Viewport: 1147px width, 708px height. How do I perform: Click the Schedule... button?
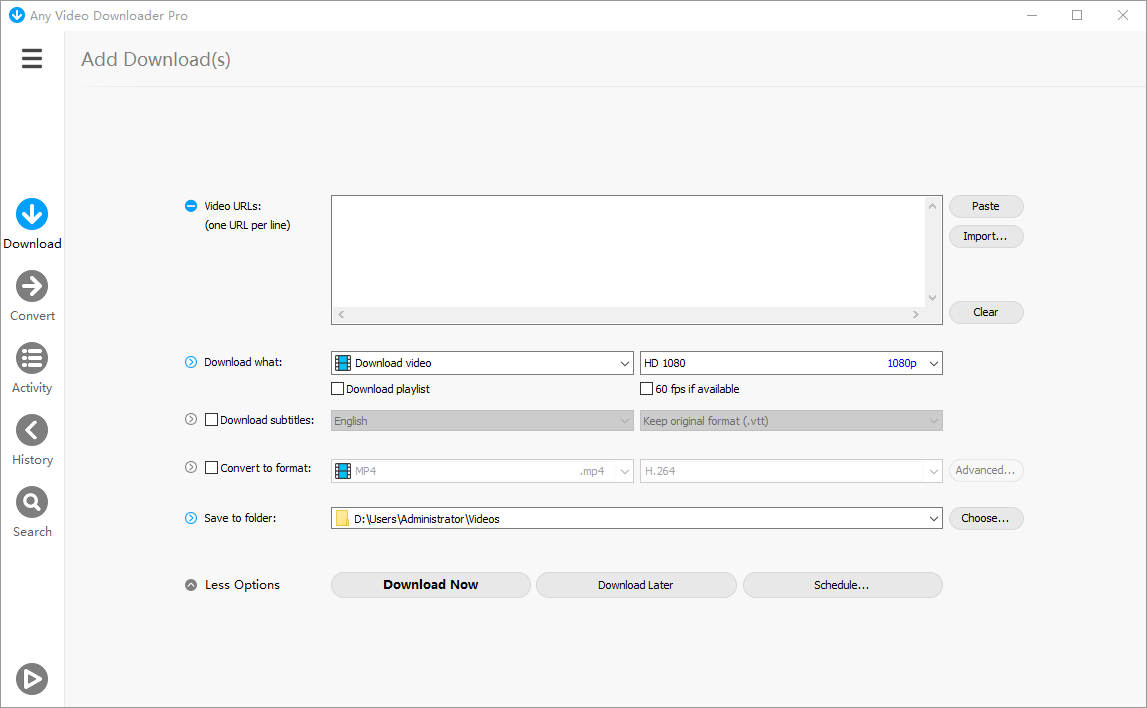point(842,585)
